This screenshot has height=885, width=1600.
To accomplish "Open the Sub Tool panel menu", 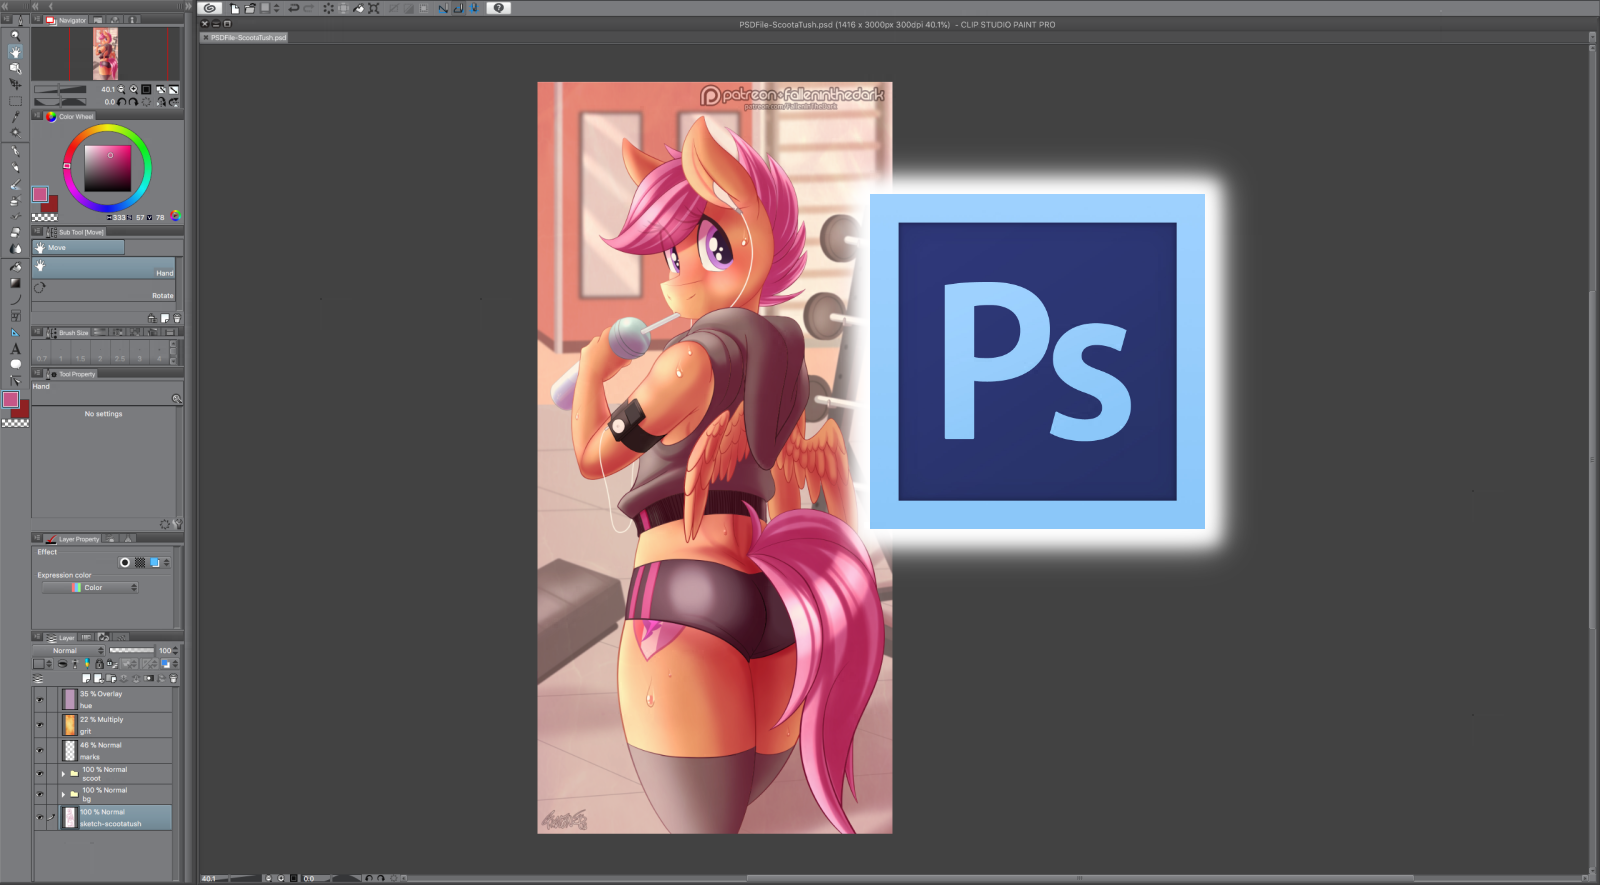I will tap(37, 232).
